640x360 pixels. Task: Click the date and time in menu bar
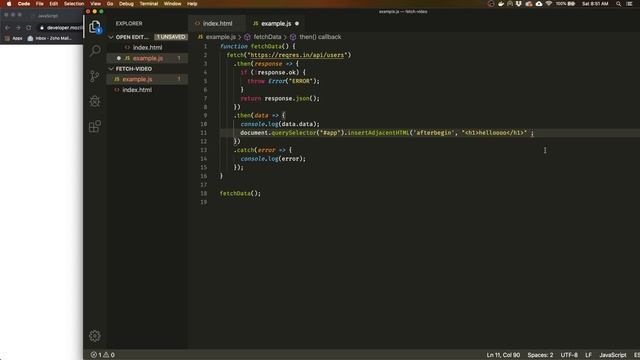click(595, 4)
